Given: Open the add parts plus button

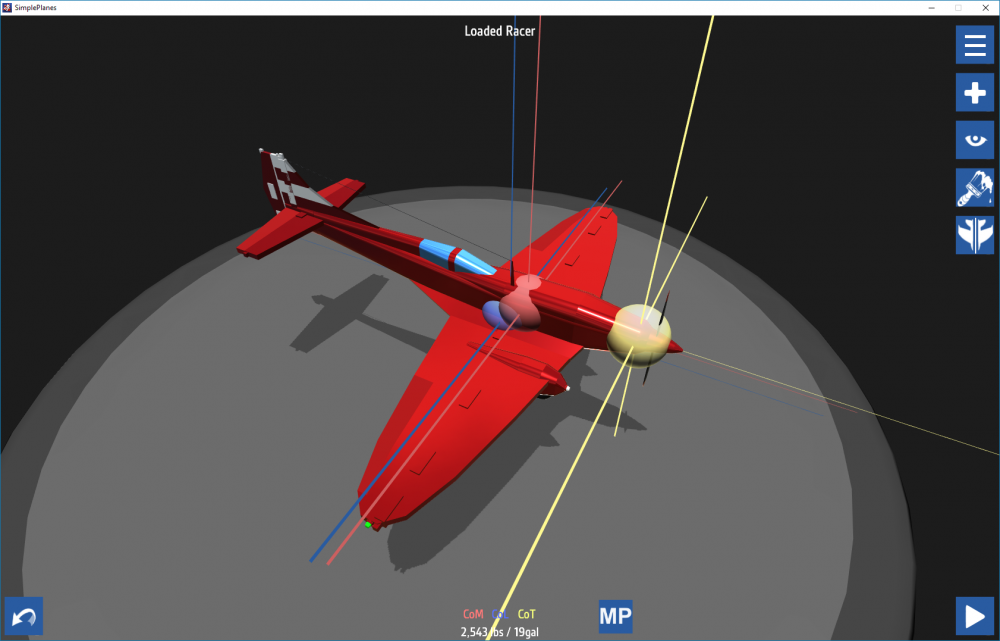Looking at the screenshot, I should pos(974,92).
